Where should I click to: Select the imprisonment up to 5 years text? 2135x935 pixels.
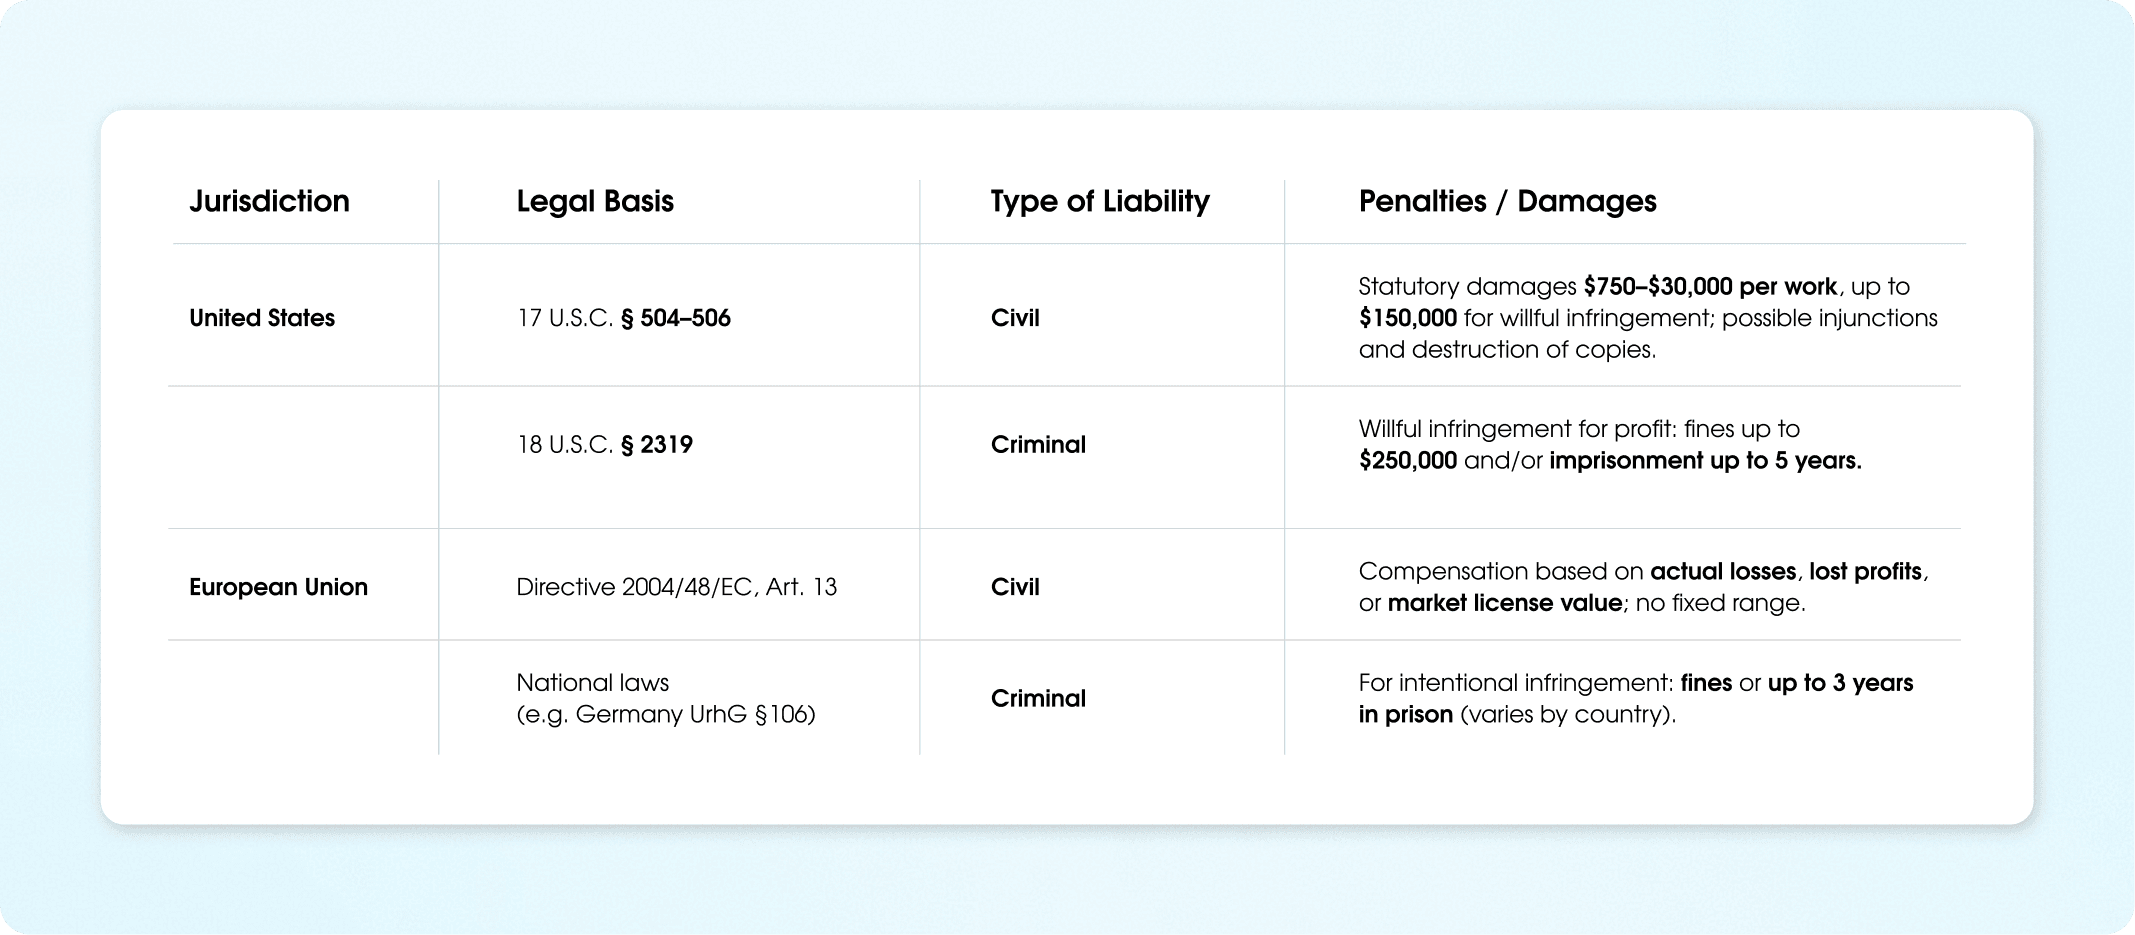1704,461
